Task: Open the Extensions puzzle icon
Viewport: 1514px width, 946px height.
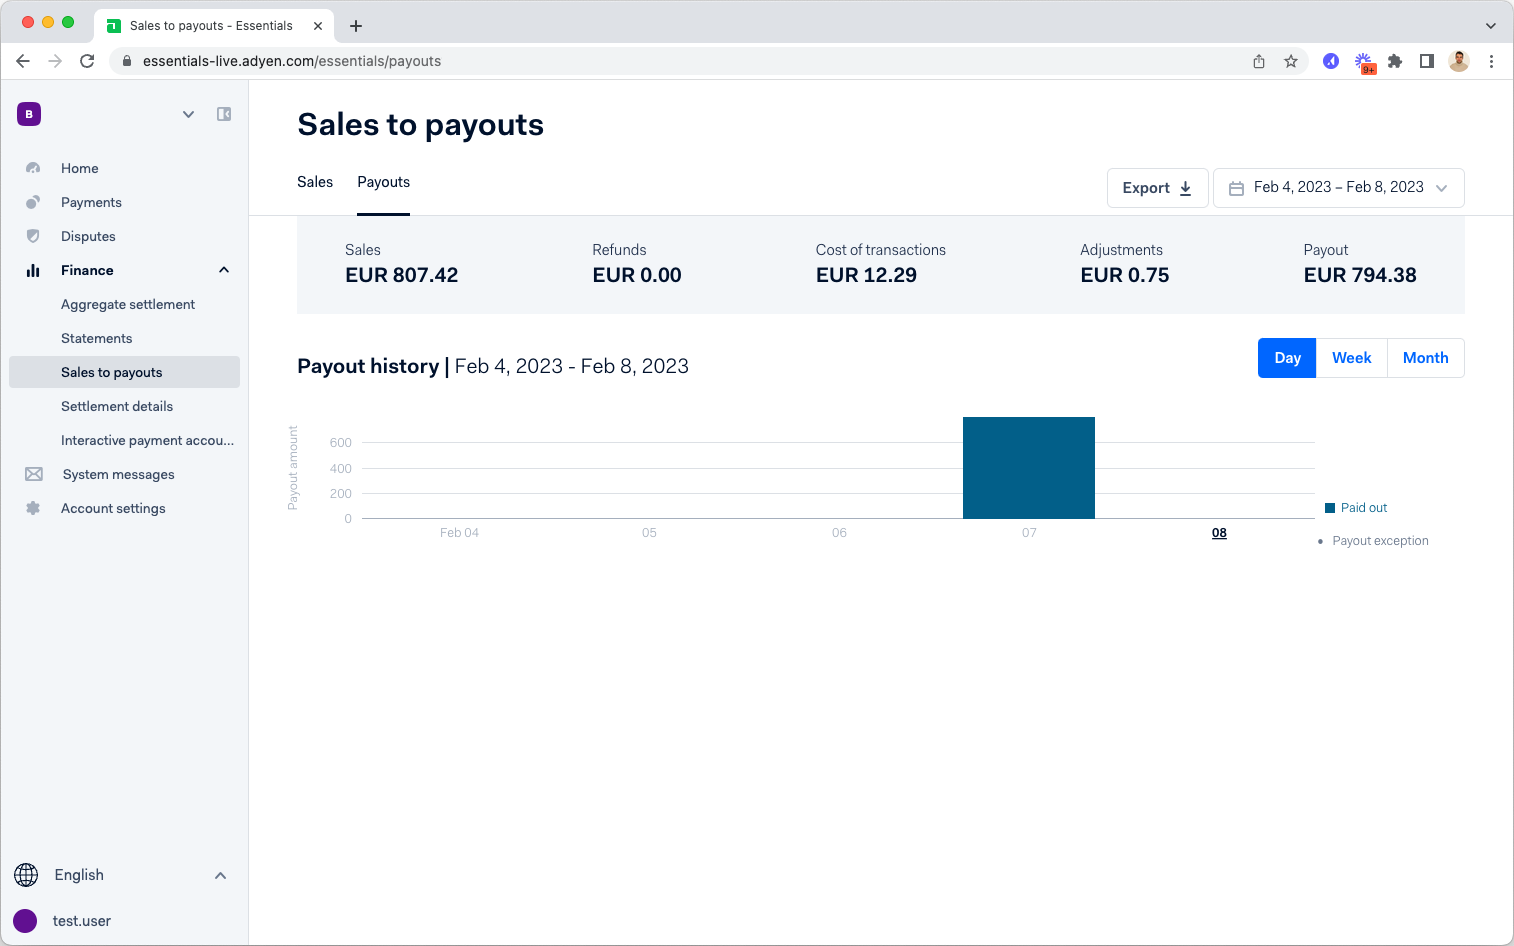Action: [1395, 61]
